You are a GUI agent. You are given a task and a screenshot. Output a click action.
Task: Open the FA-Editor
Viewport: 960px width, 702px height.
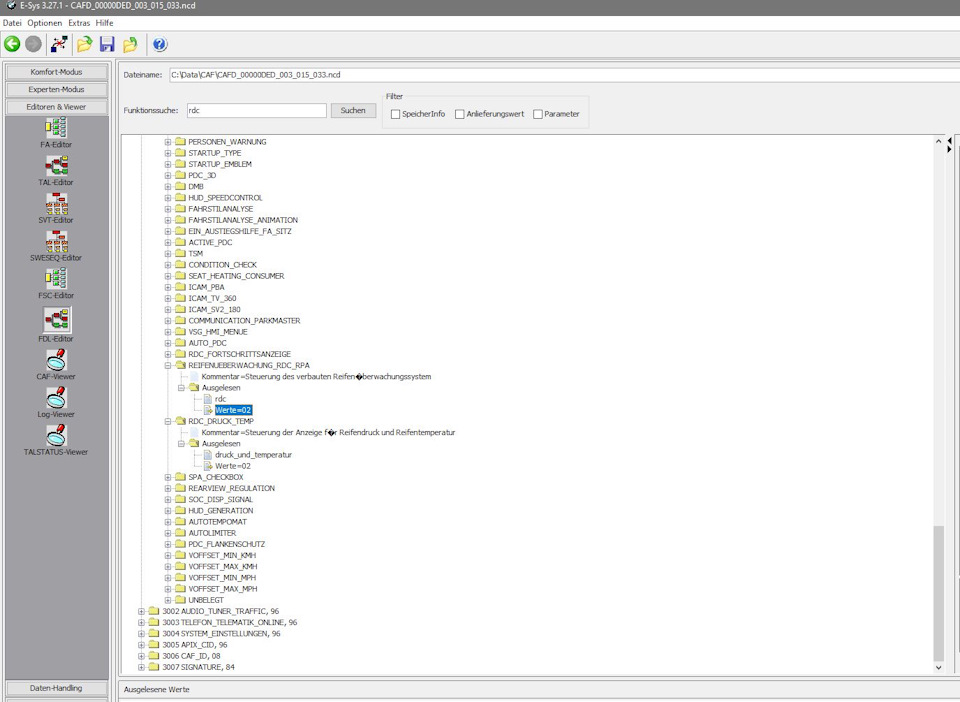[56, 133]
